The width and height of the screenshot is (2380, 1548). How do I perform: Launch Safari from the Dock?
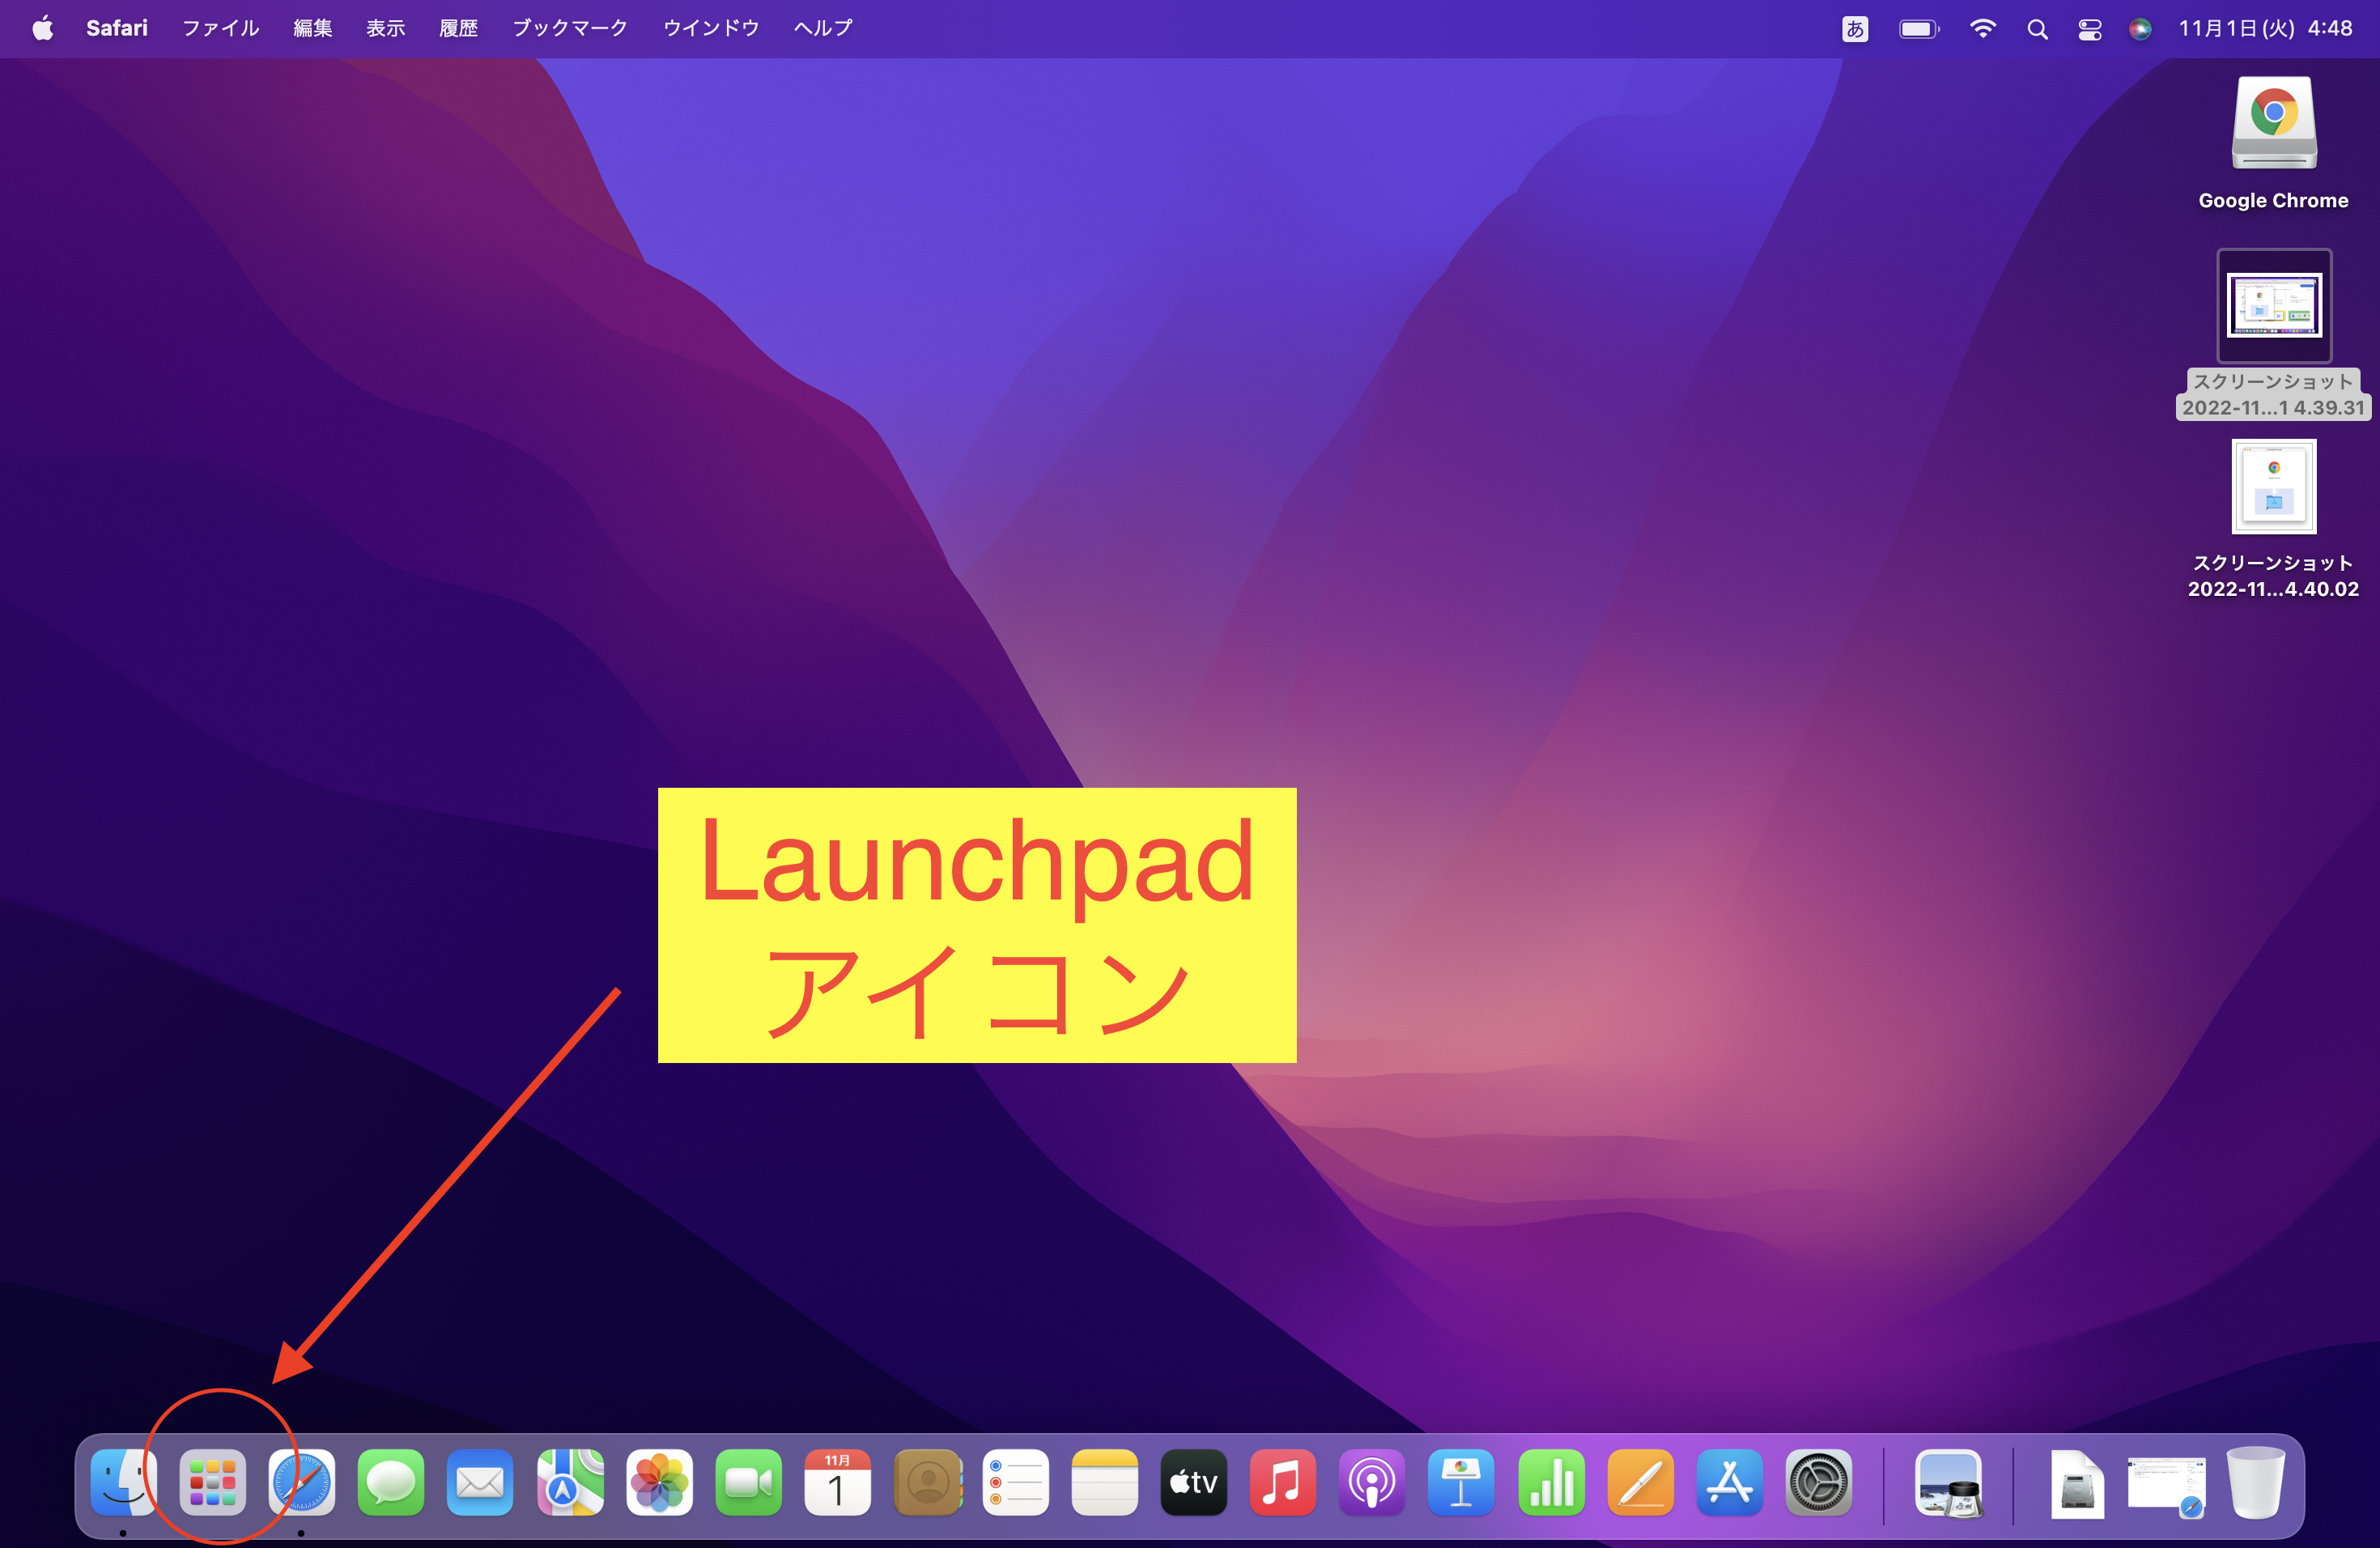301,1482
